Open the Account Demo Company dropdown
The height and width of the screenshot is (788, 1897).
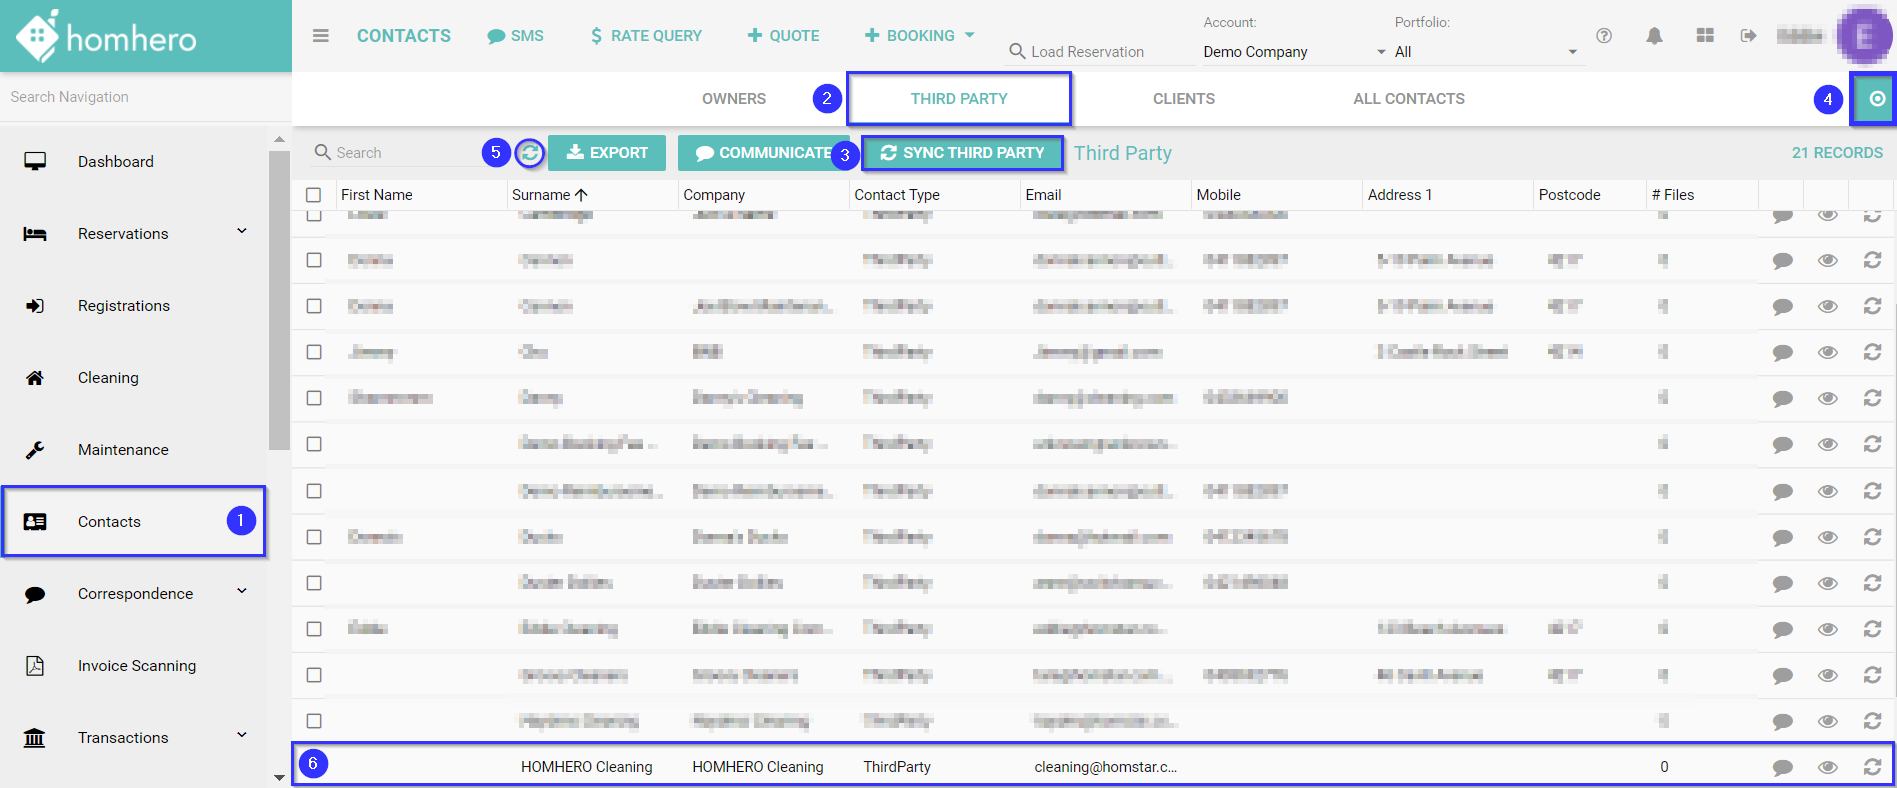coord(1294,52)
